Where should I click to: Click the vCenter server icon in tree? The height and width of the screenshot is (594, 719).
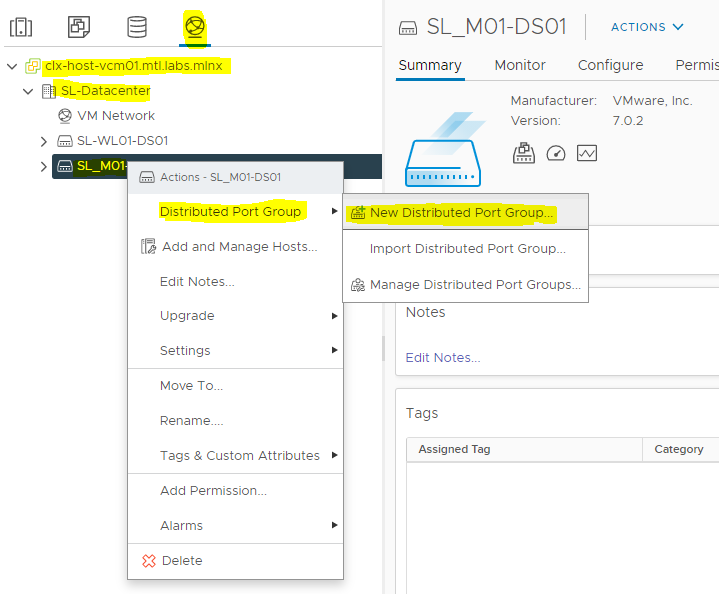pos(33,66)
